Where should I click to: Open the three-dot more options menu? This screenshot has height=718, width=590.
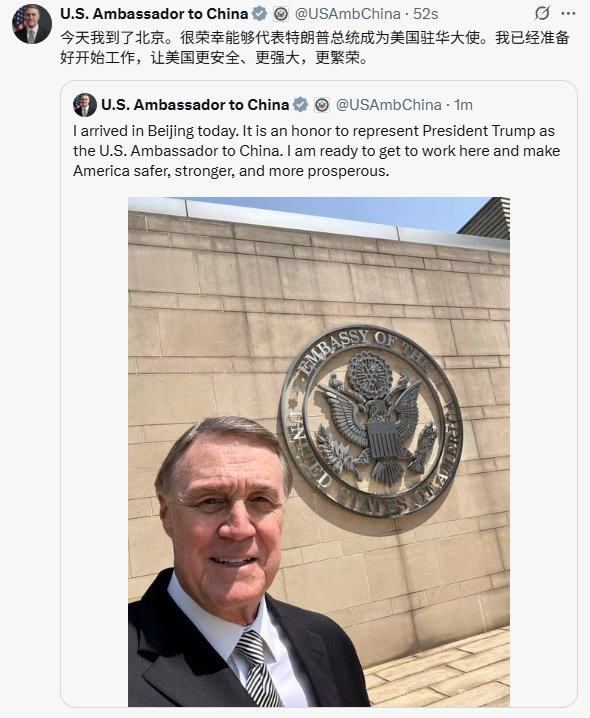coord(568,14)
